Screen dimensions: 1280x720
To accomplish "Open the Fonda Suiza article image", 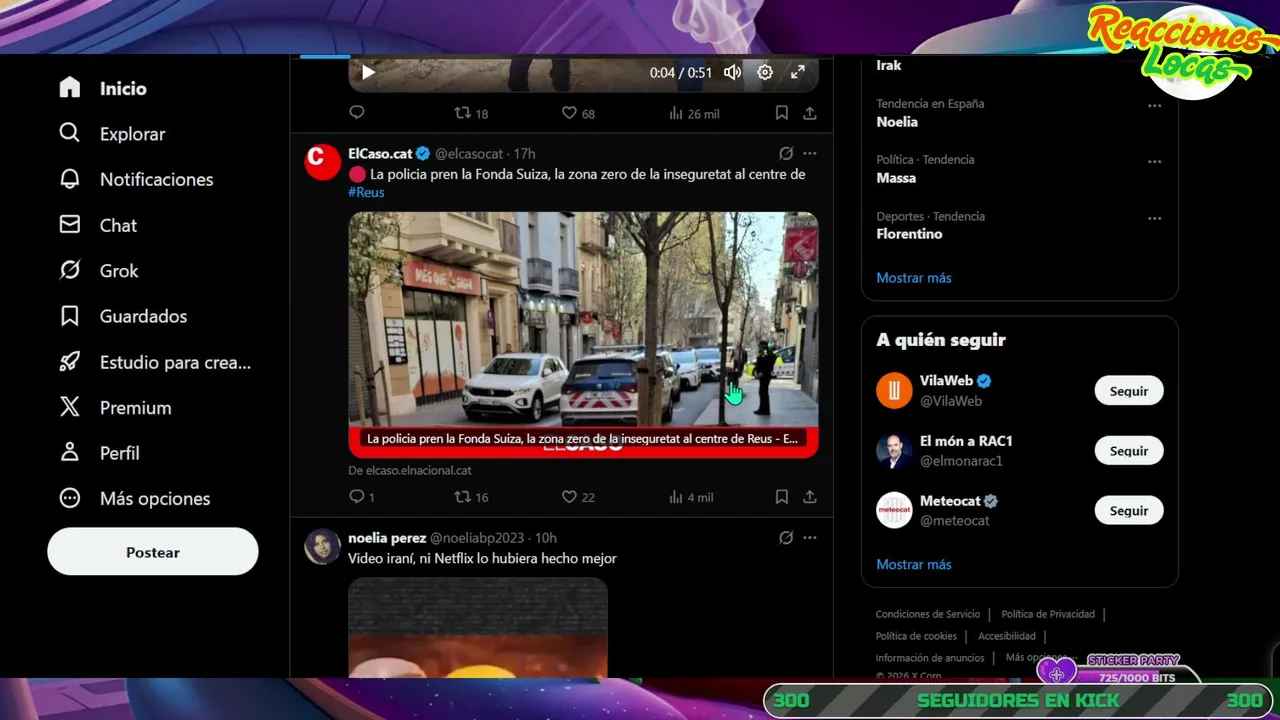I will click(x=583, y=334).
